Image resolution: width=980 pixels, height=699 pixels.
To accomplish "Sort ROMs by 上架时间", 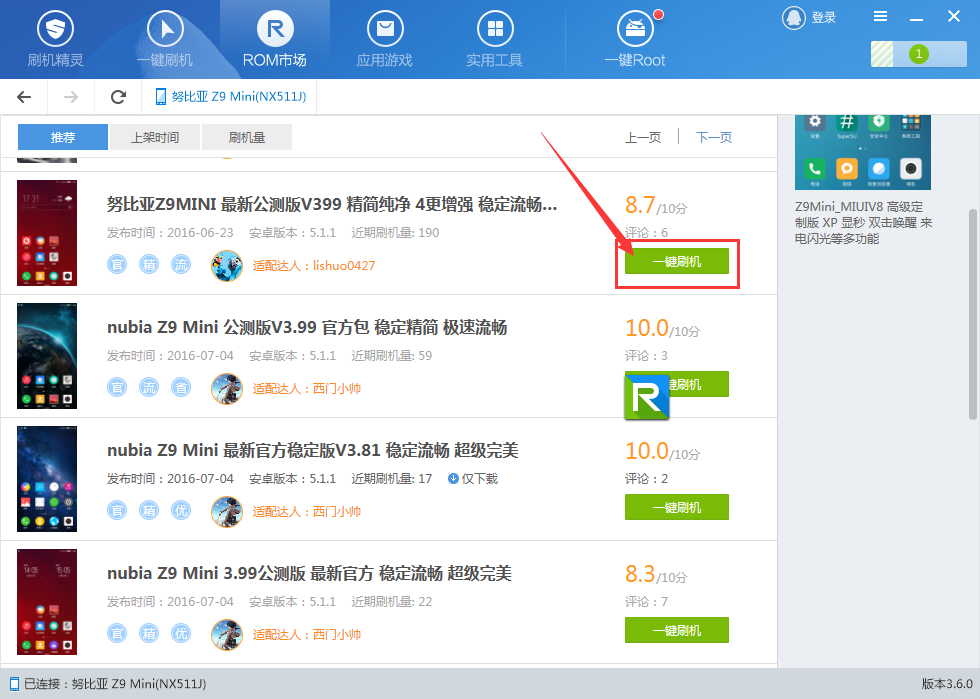I will pyautogui.click(x=155, y=137).
